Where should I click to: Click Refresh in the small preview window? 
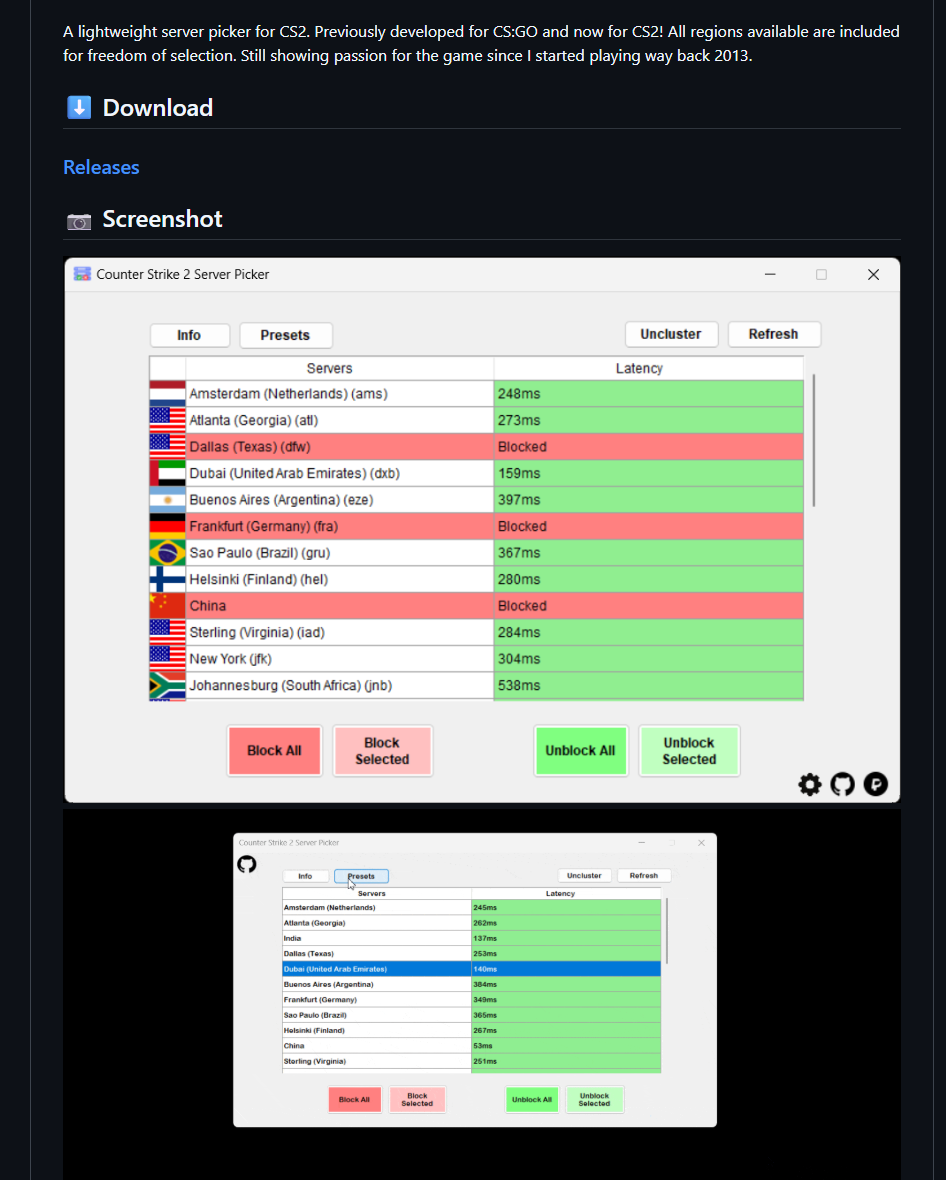coord(643,875)
